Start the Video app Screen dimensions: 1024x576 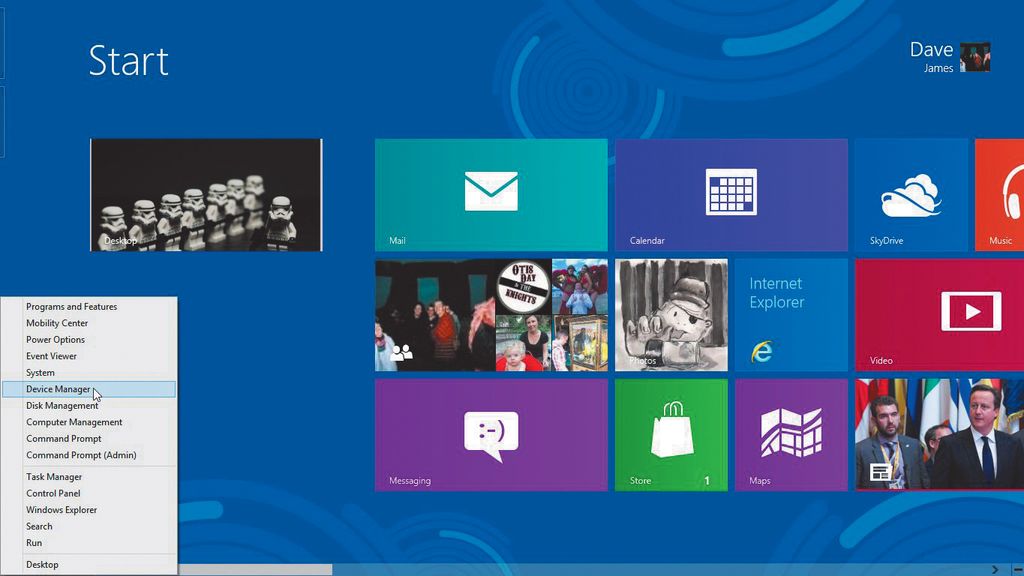click(x=940, y=314)
